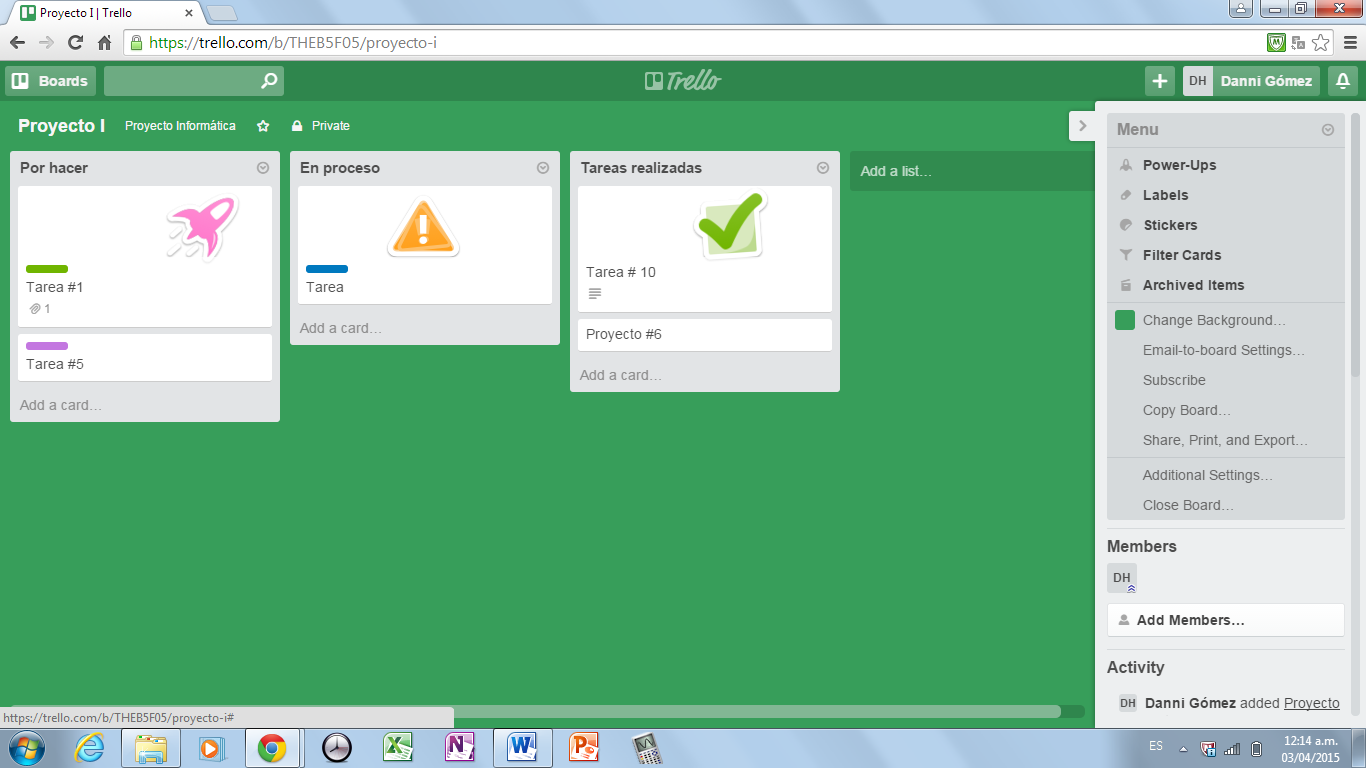Click the search magnifier icon in header
This screenshot has height=768, width=1366.
coord(268,81)
